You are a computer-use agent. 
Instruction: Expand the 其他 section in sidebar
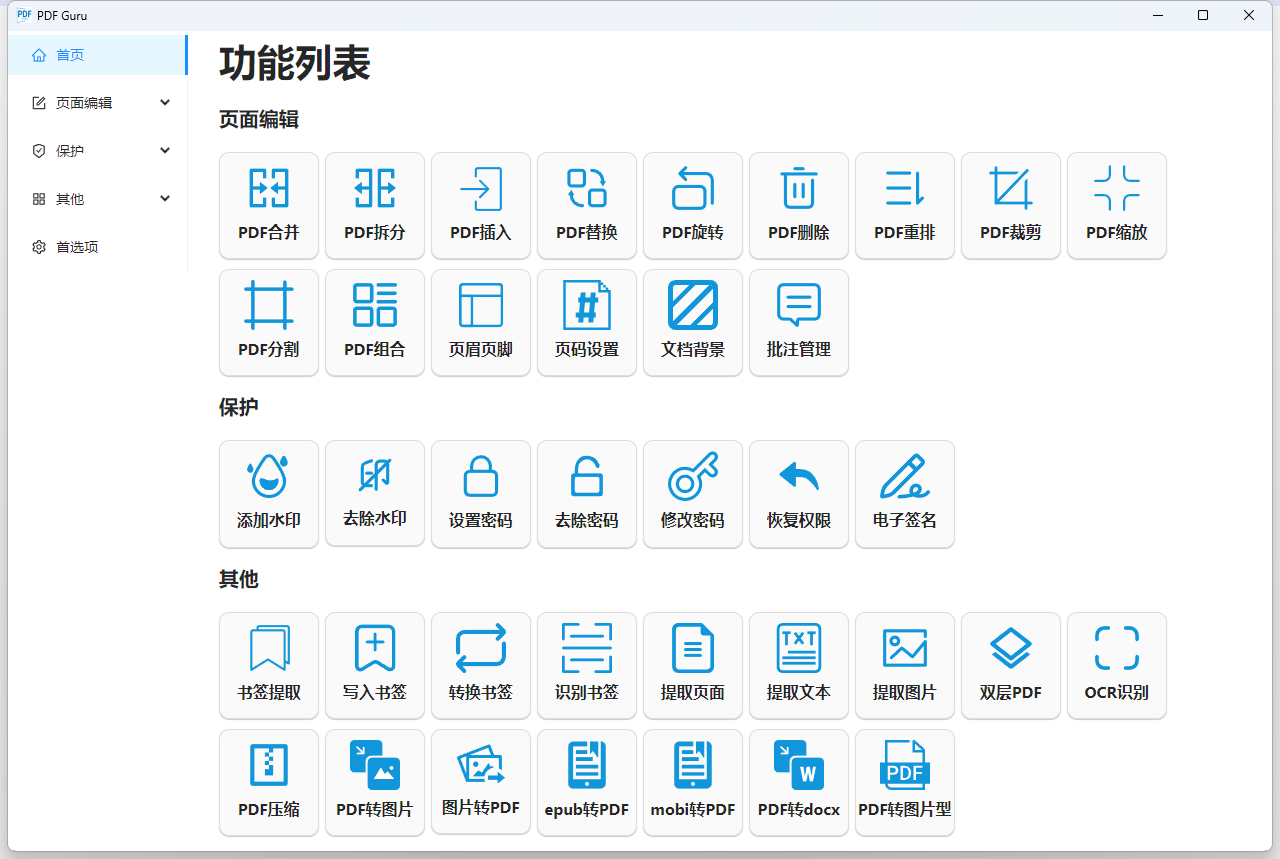(x=96, y=198)
